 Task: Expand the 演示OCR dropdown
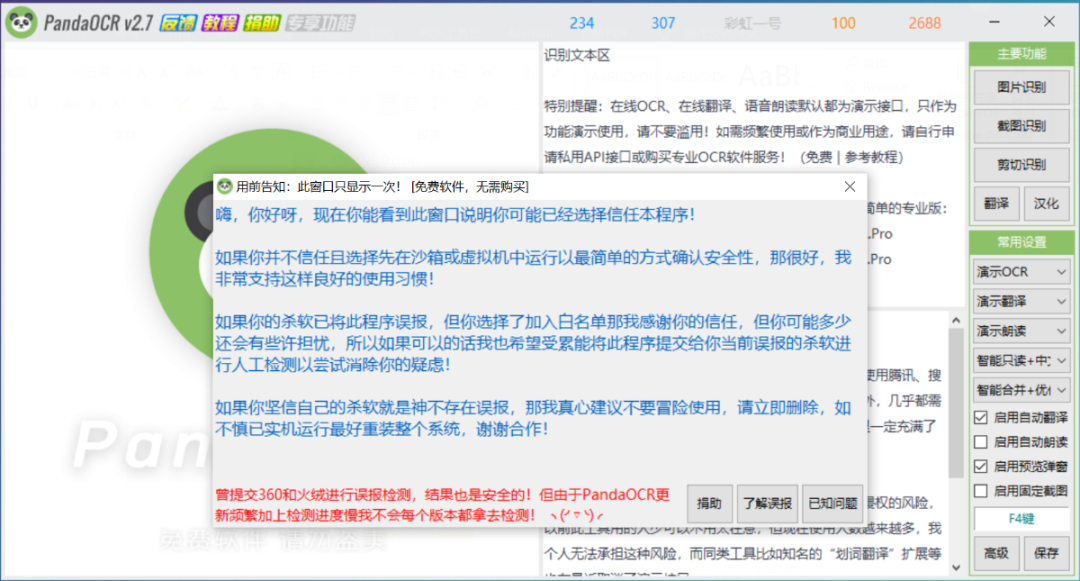[x=1021, y=272]
